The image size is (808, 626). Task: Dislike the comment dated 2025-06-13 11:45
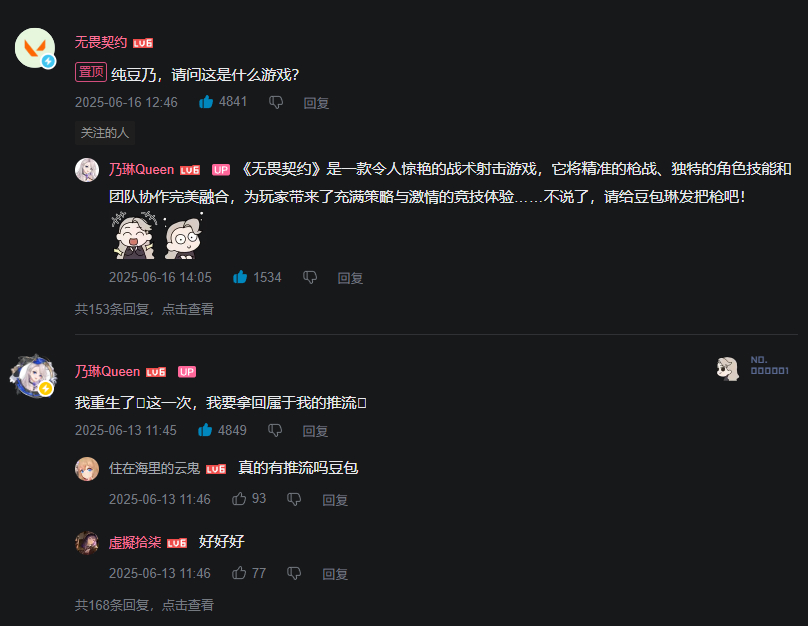pyautogui.click(x=275, y=430)
